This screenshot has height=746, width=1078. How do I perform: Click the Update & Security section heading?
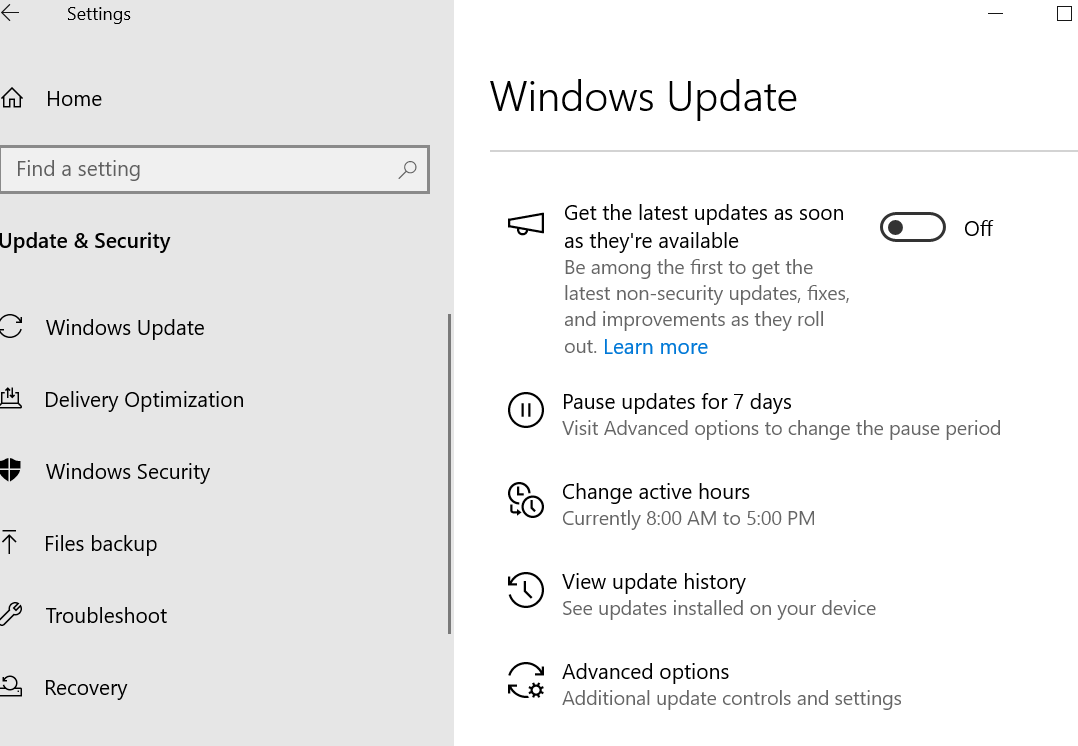[x=85, y=241]
